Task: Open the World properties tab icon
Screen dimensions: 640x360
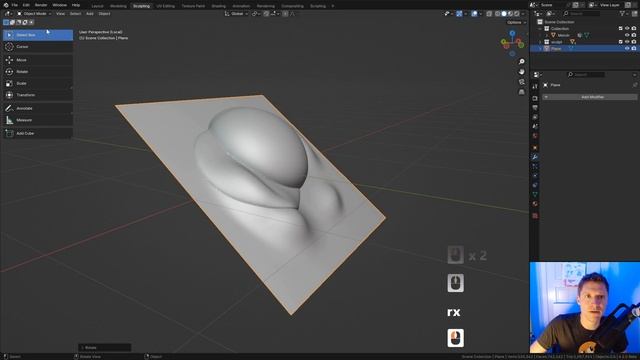Action: (535, 136)
